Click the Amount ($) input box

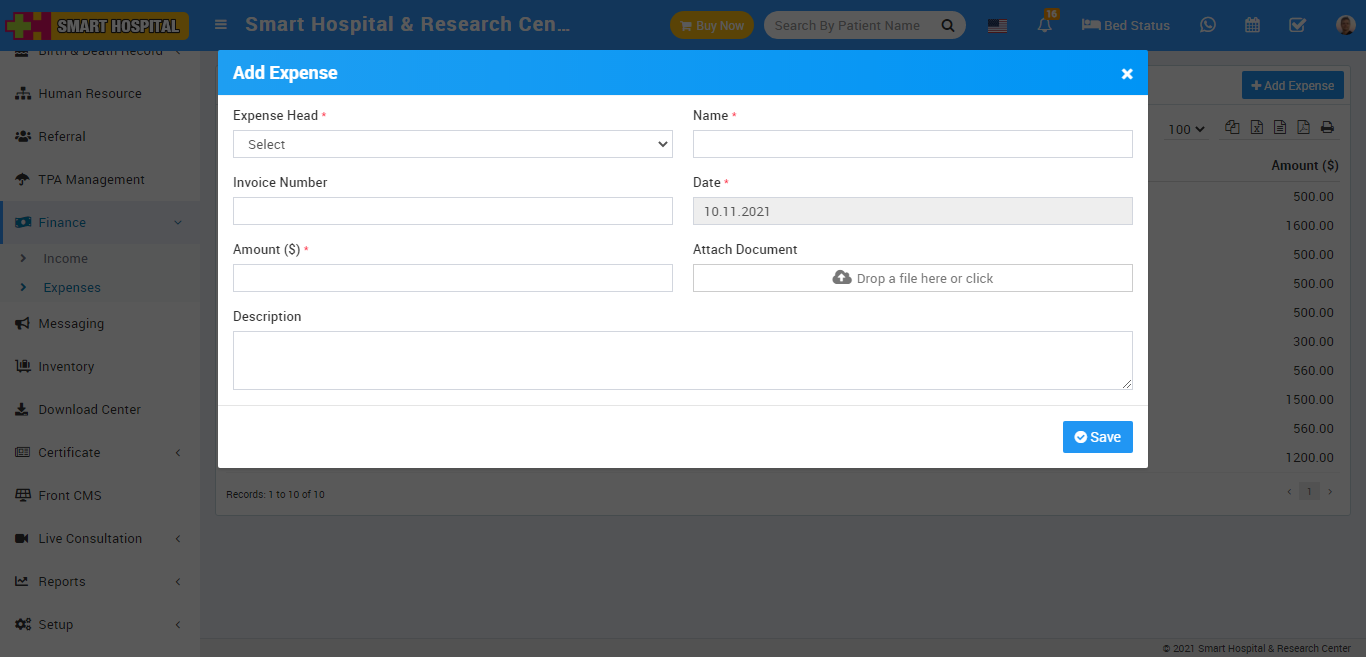(452, 278)
